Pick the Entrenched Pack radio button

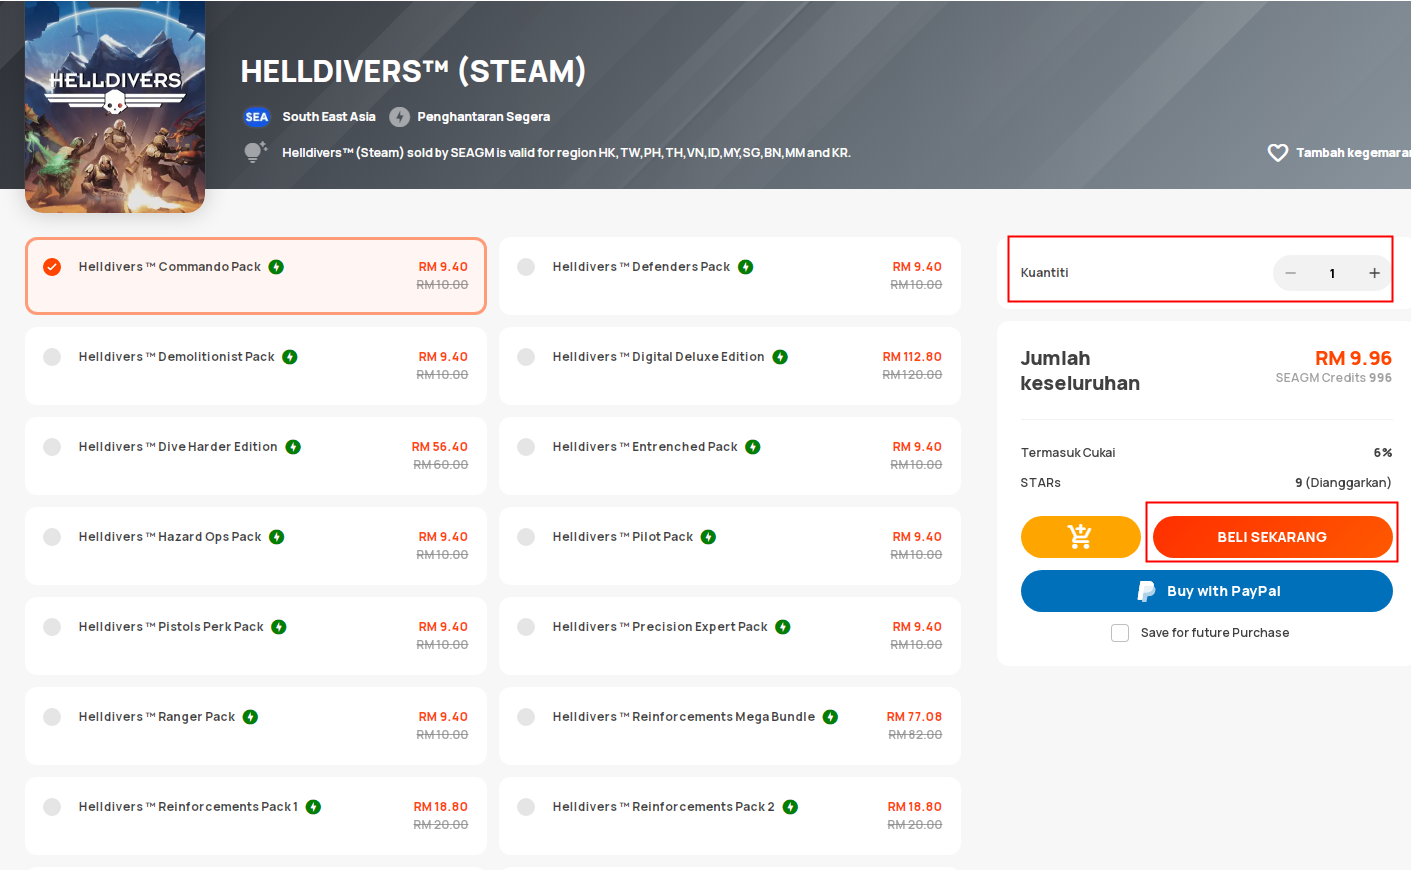[x=526, y=447]
